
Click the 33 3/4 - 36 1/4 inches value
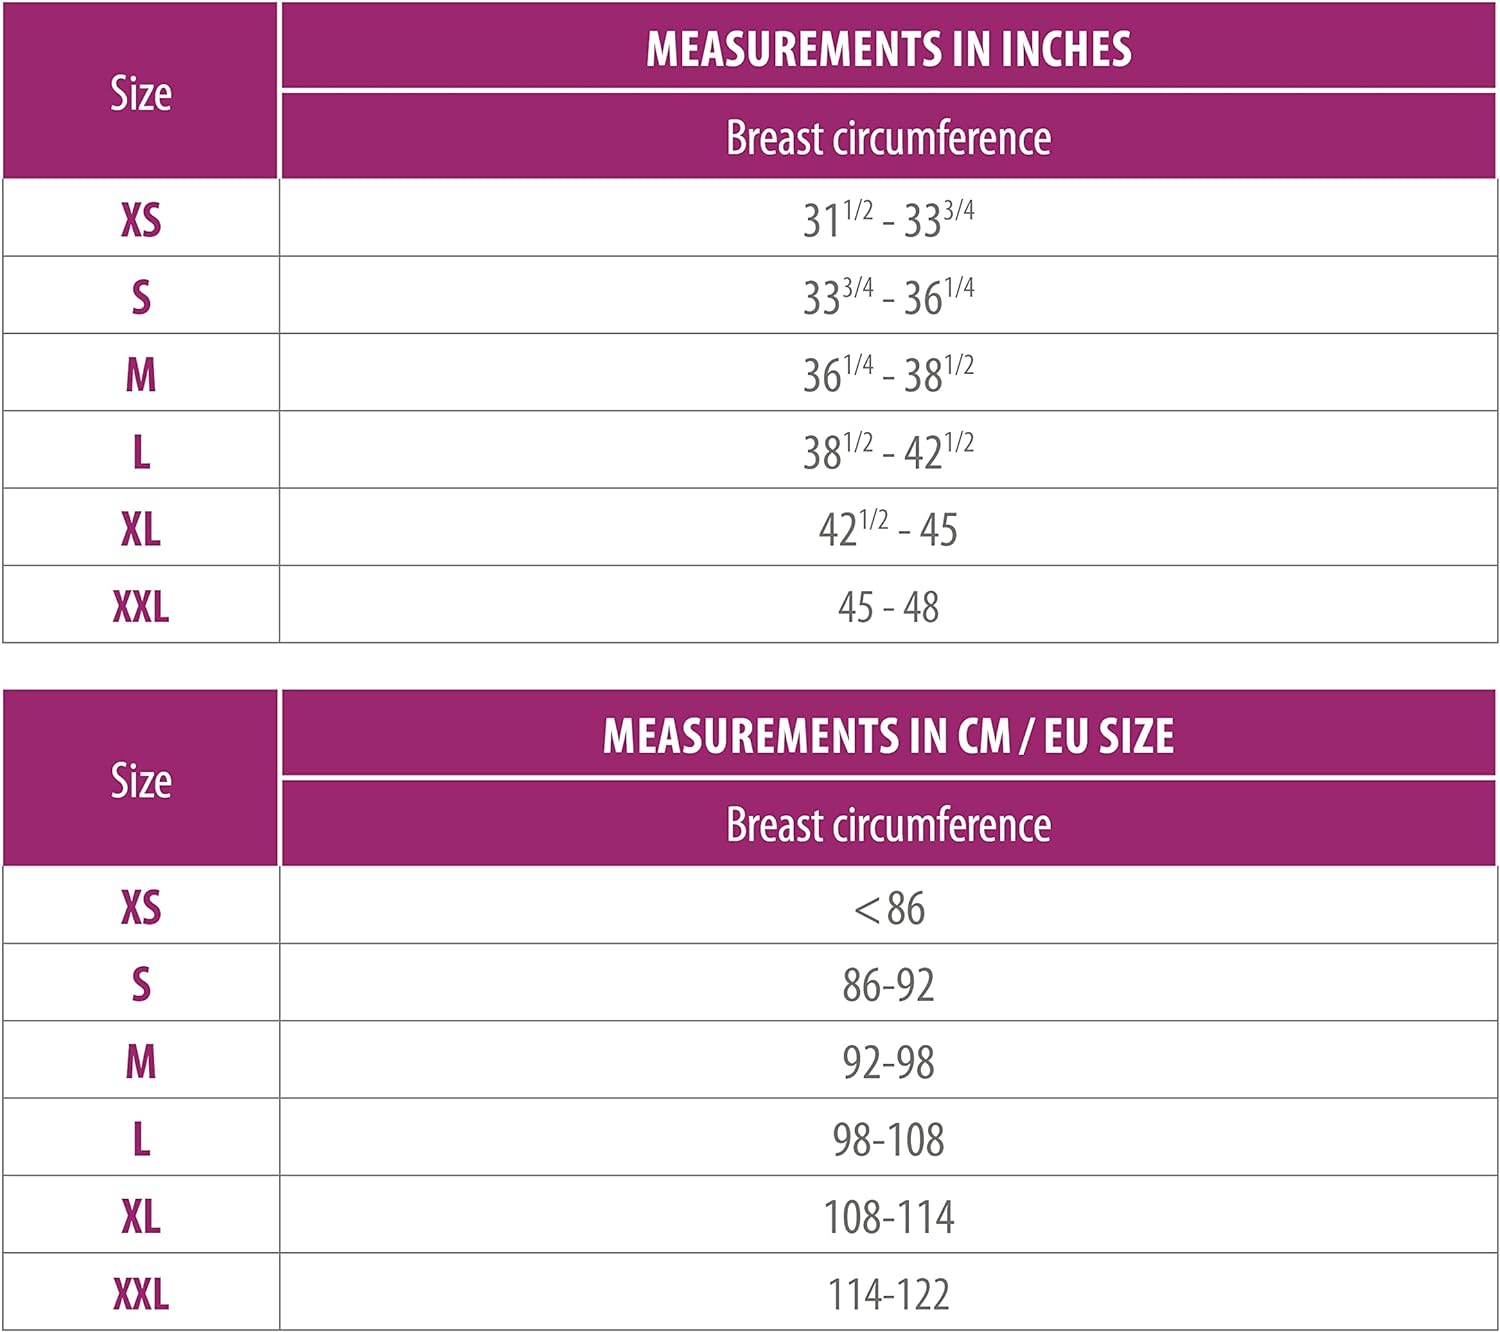[x=888, y=296]
